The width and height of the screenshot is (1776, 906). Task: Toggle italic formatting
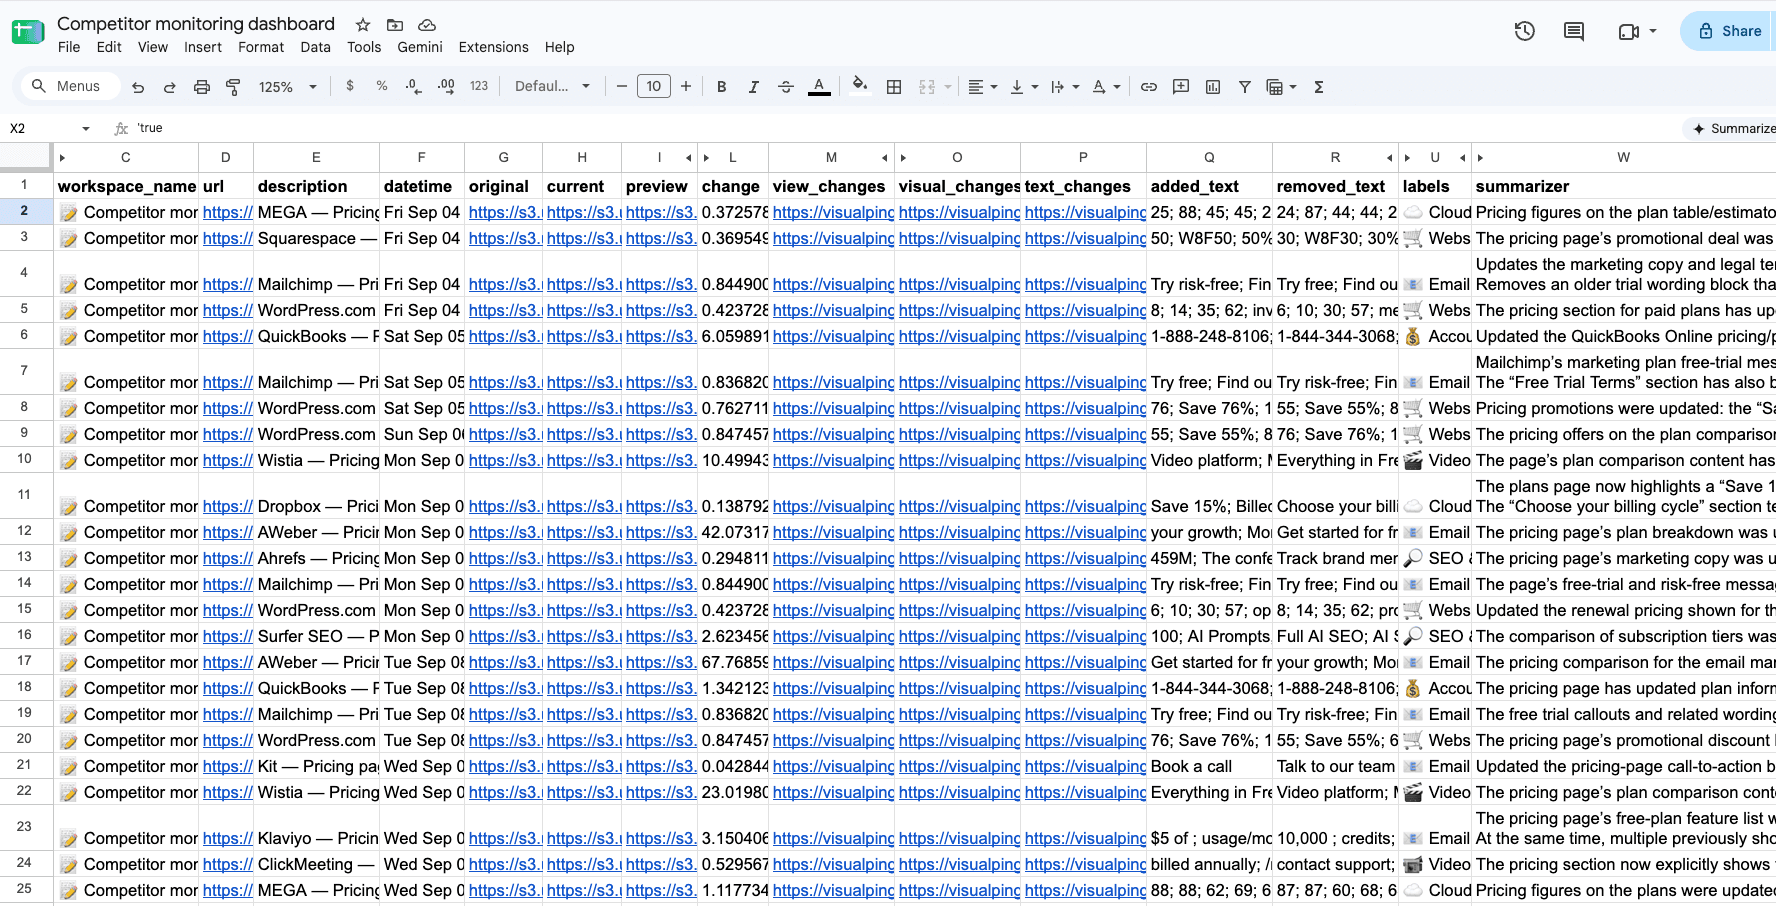(753, 87)
